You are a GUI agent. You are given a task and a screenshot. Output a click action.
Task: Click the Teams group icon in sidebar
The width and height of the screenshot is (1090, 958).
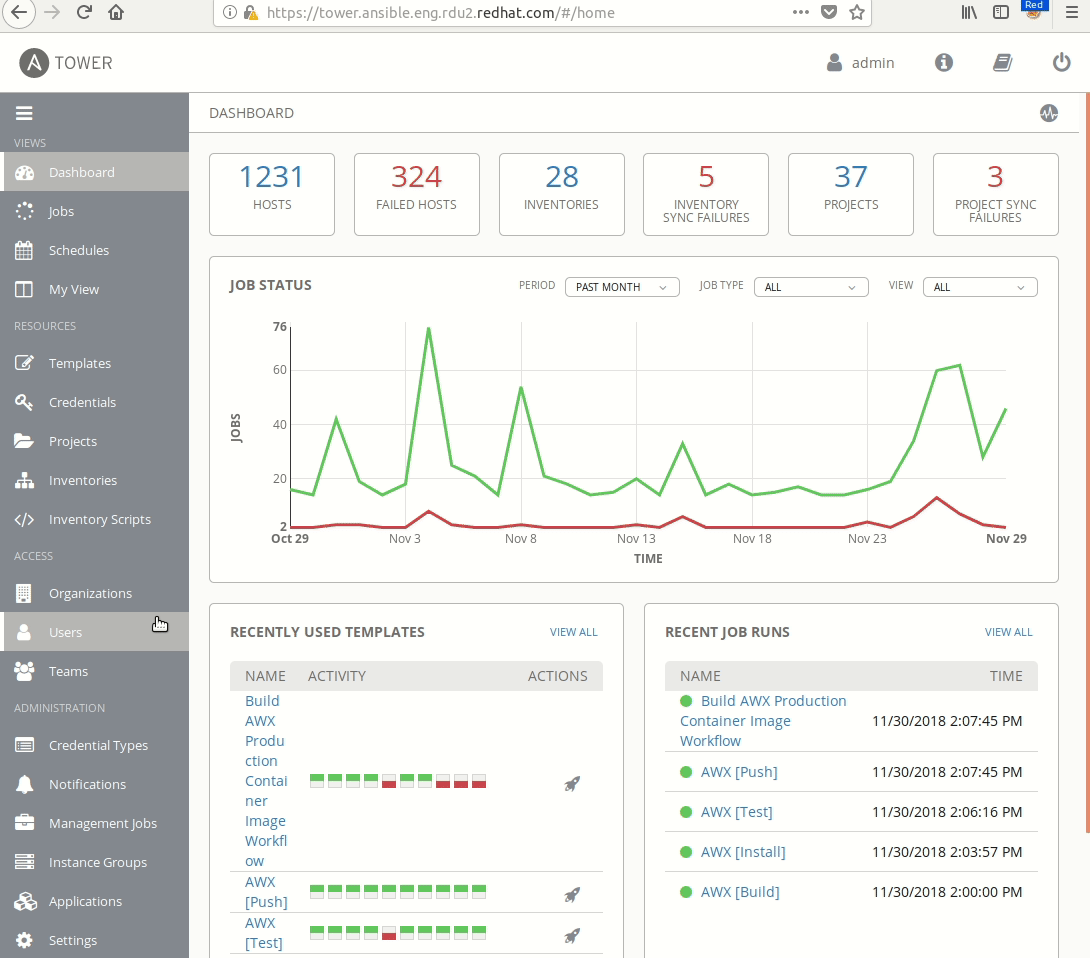pyautogui.click(x=24, y=671)
